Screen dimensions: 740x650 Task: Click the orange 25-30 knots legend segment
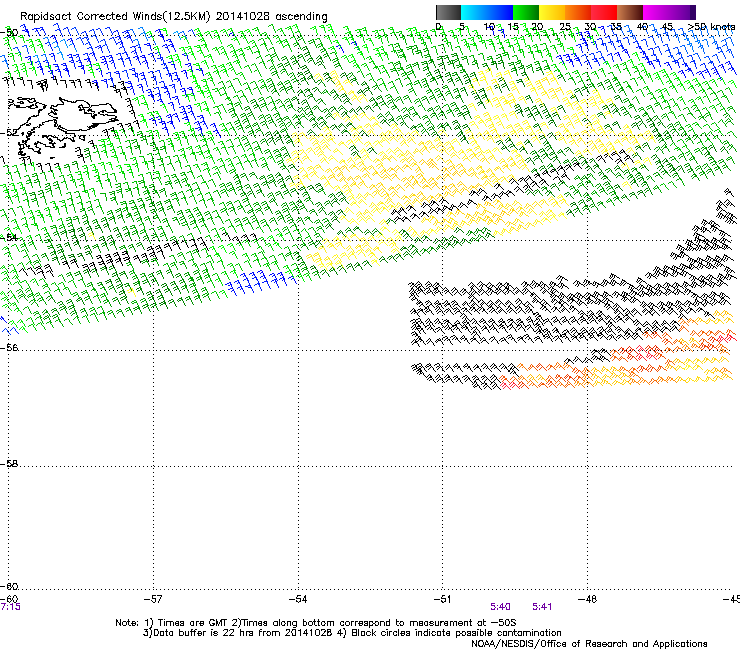click(x=578, y=12)
